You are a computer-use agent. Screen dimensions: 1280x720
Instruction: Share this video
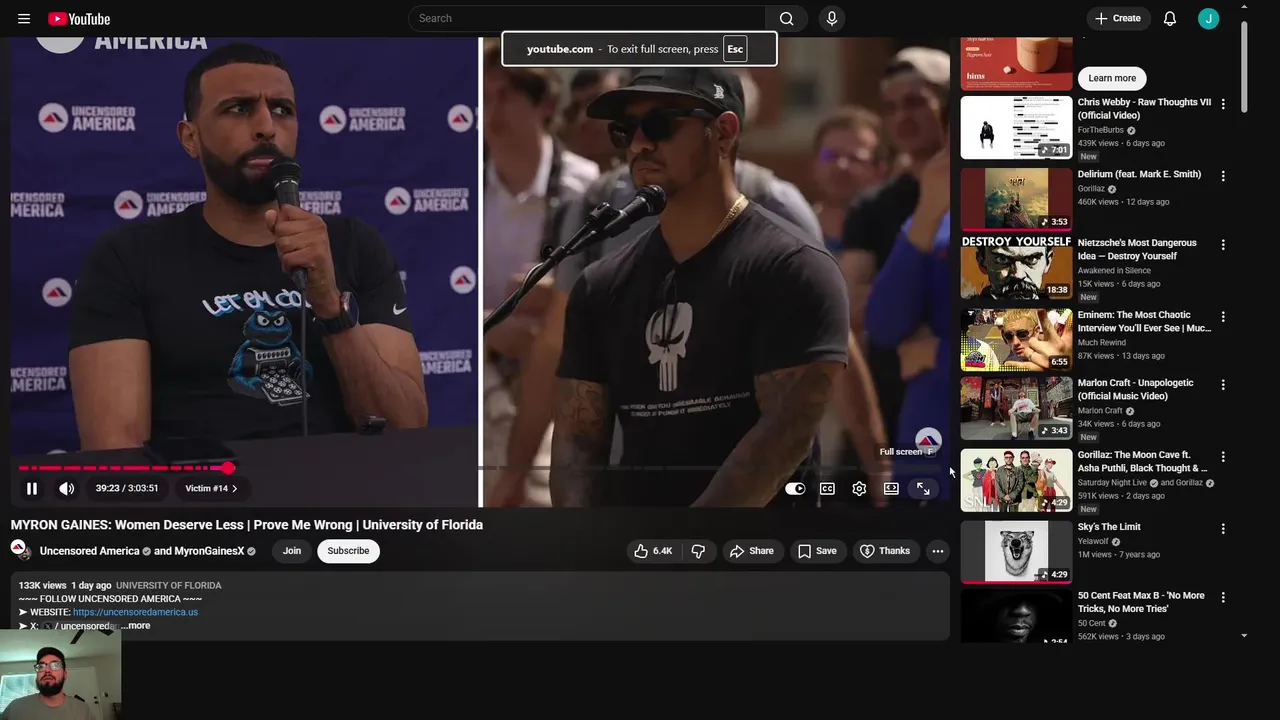(x=752, y=551)
